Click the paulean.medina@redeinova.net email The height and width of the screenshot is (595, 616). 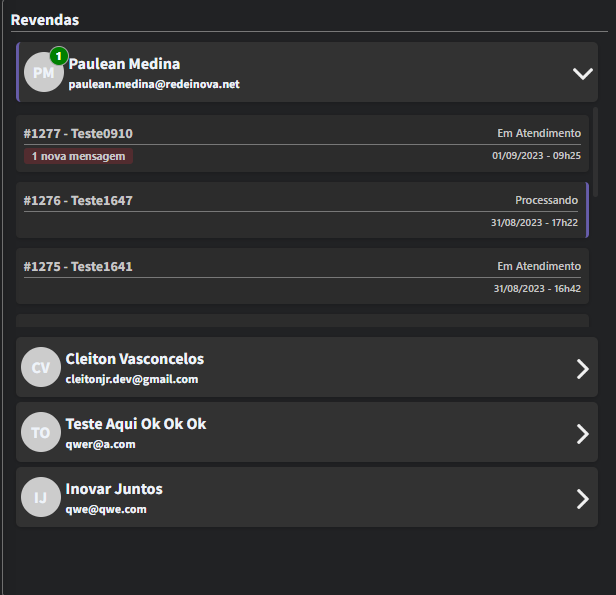pos(154,84)
